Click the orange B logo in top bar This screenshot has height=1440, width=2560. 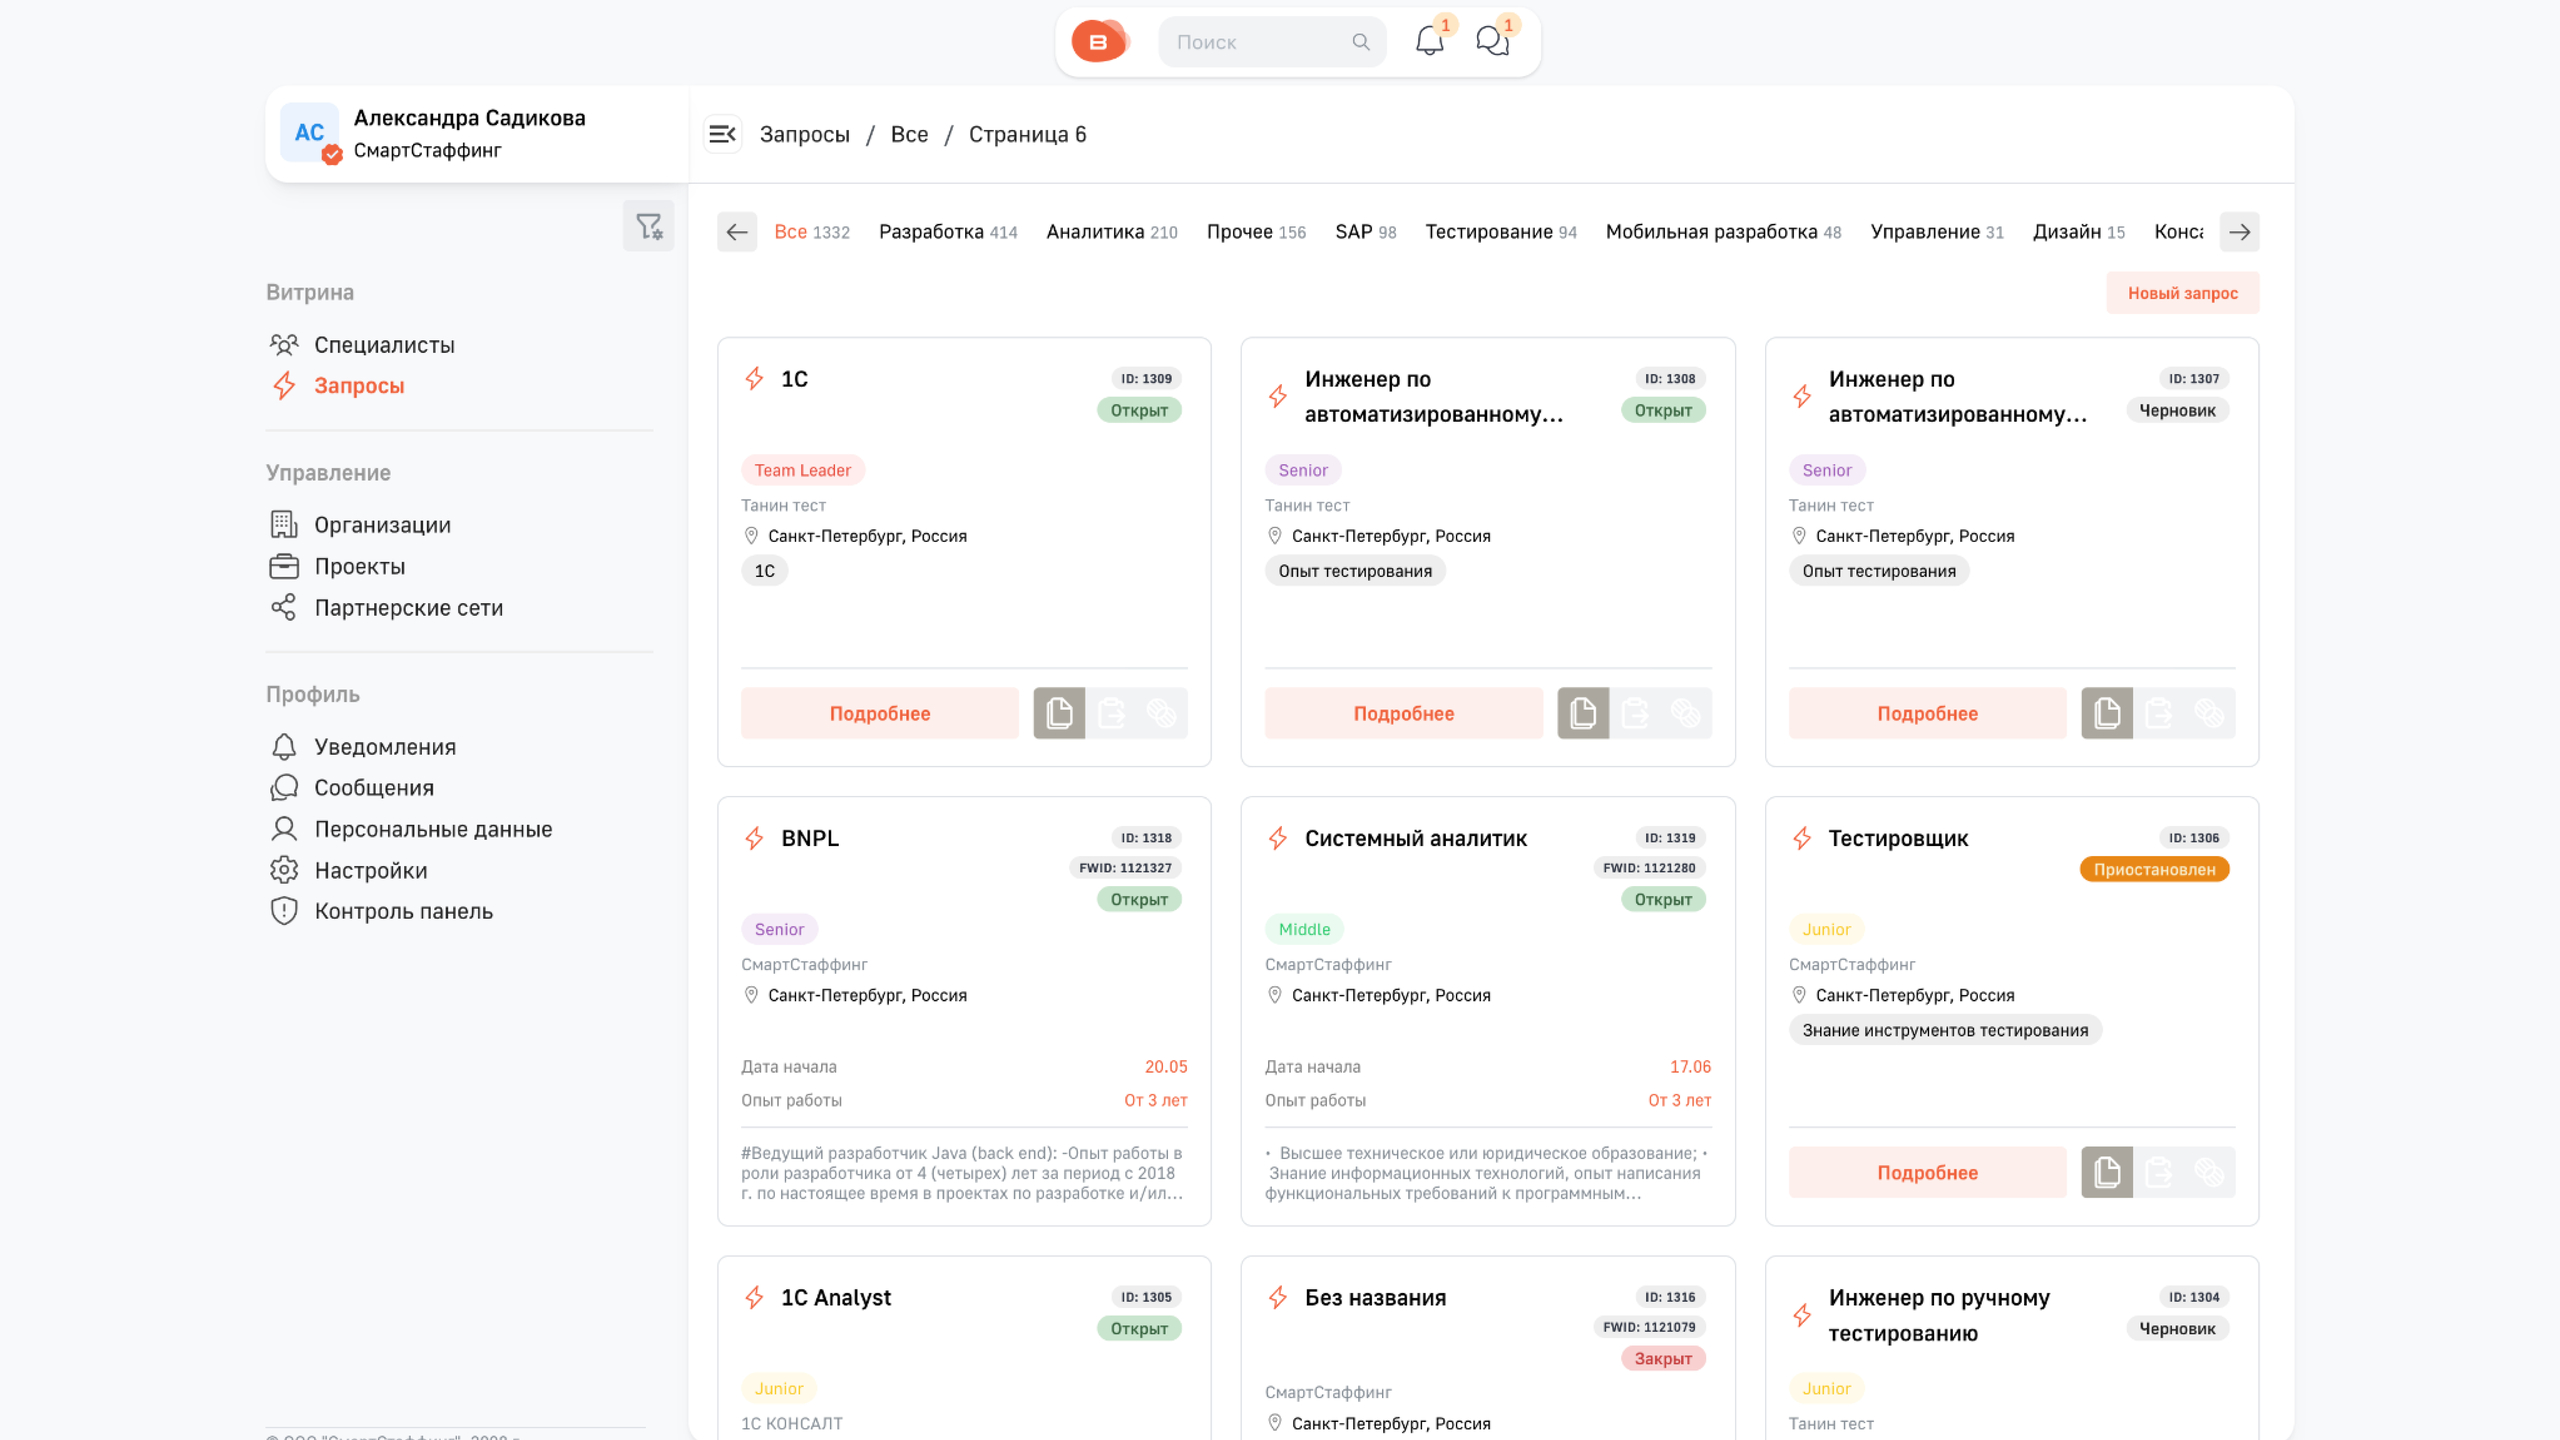1100,41
